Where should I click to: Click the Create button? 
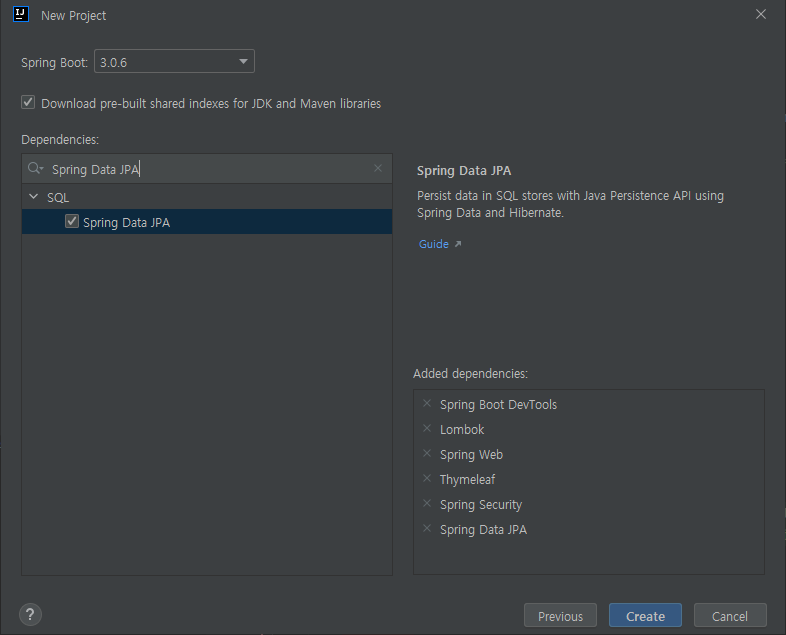645,615
